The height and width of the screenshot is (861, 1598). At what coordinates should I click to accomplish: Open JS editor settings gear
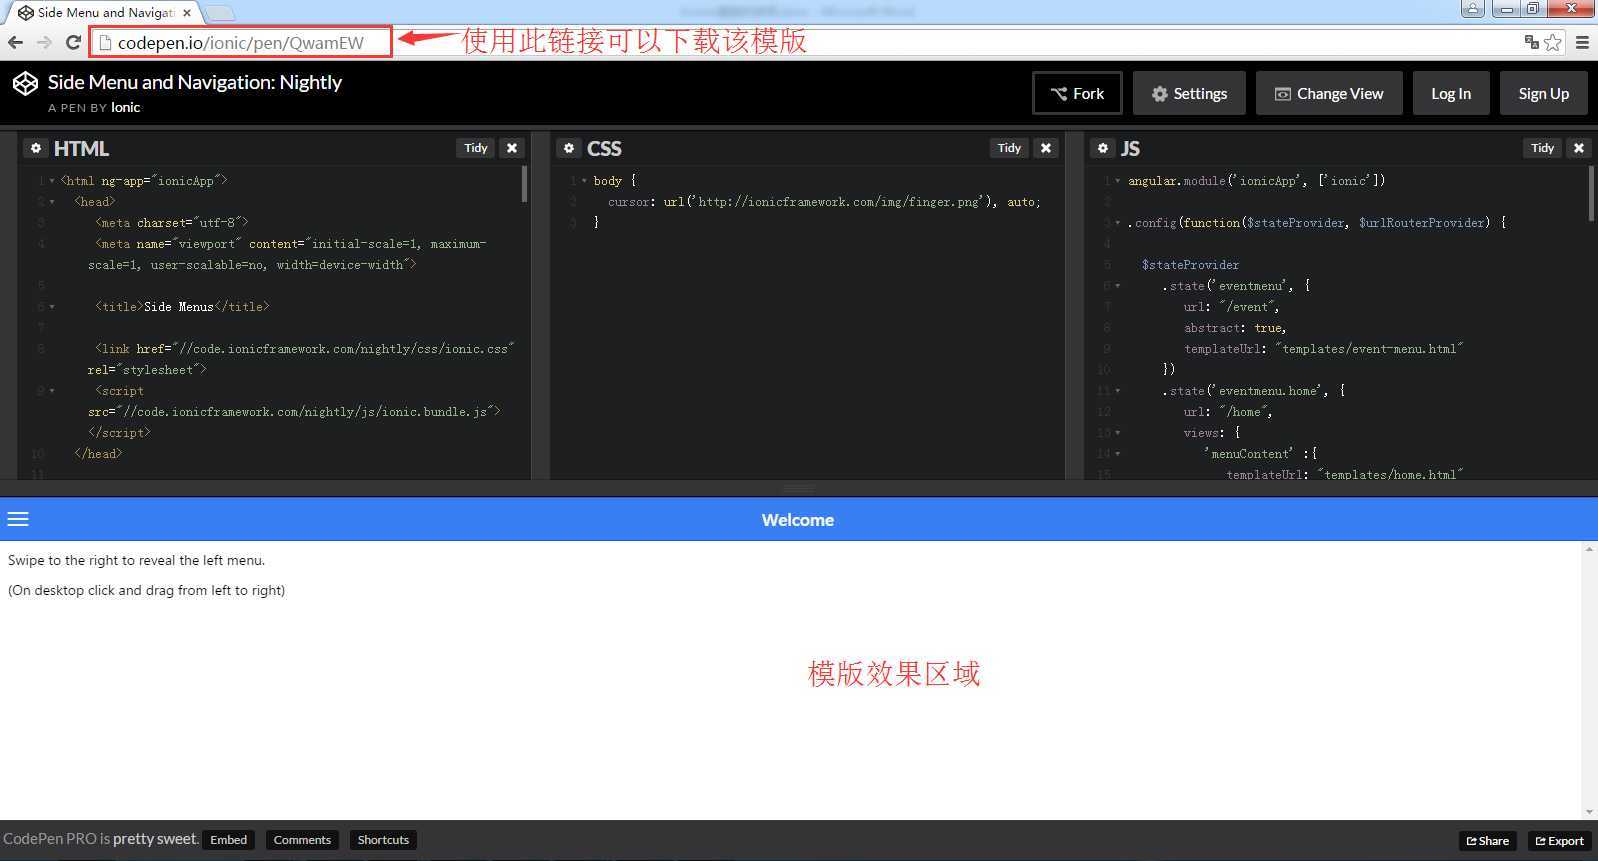pos(1103,148)
